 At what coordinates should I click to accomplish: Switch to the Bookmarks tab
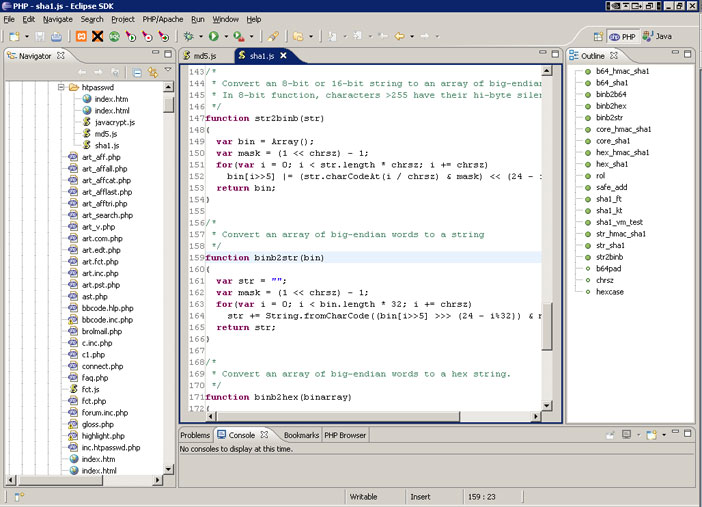point(301,435)
